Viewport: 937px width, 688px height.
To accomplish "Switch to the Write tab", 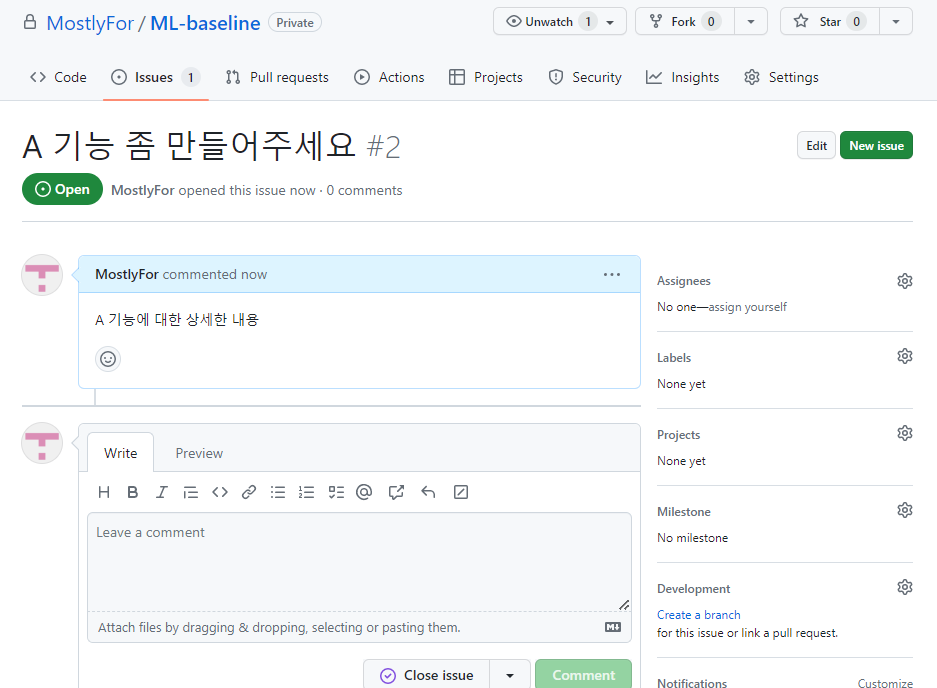I will [121, 453].
